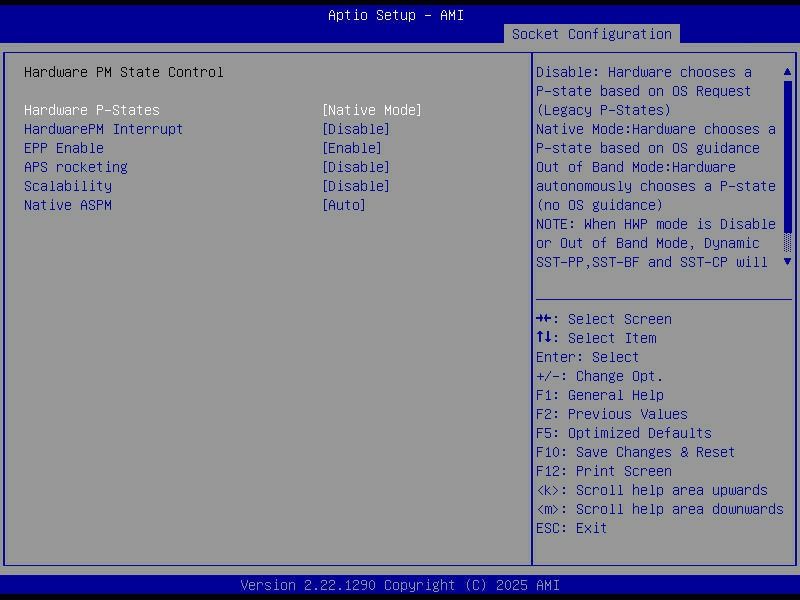The image size is (800, 600).
Task: Open the Native ASPM Auto value
Action: coord(344,205)
